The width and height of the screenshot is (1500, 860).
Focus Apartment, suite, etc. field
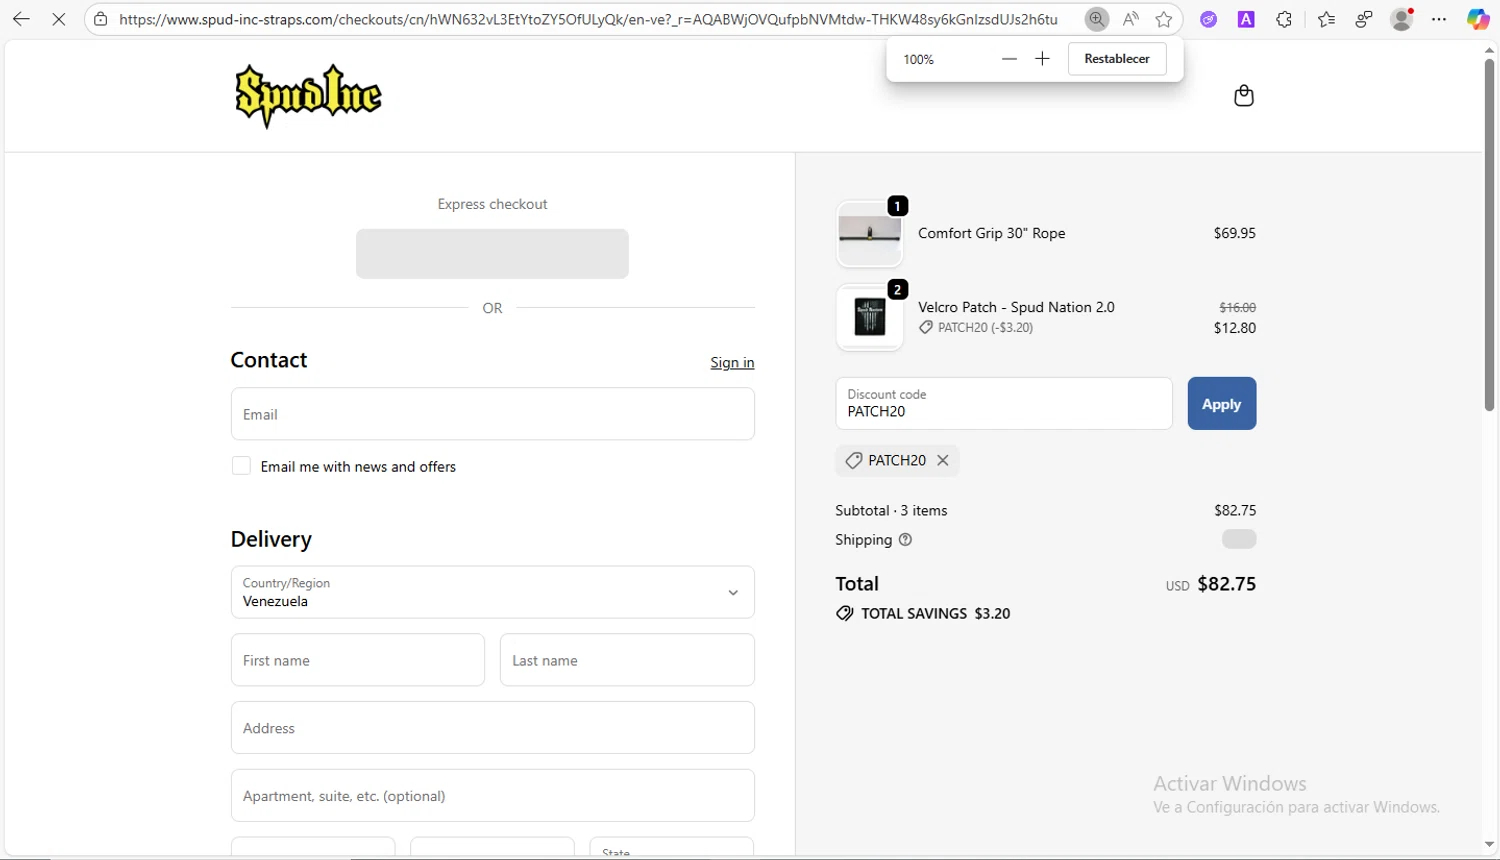492,796
